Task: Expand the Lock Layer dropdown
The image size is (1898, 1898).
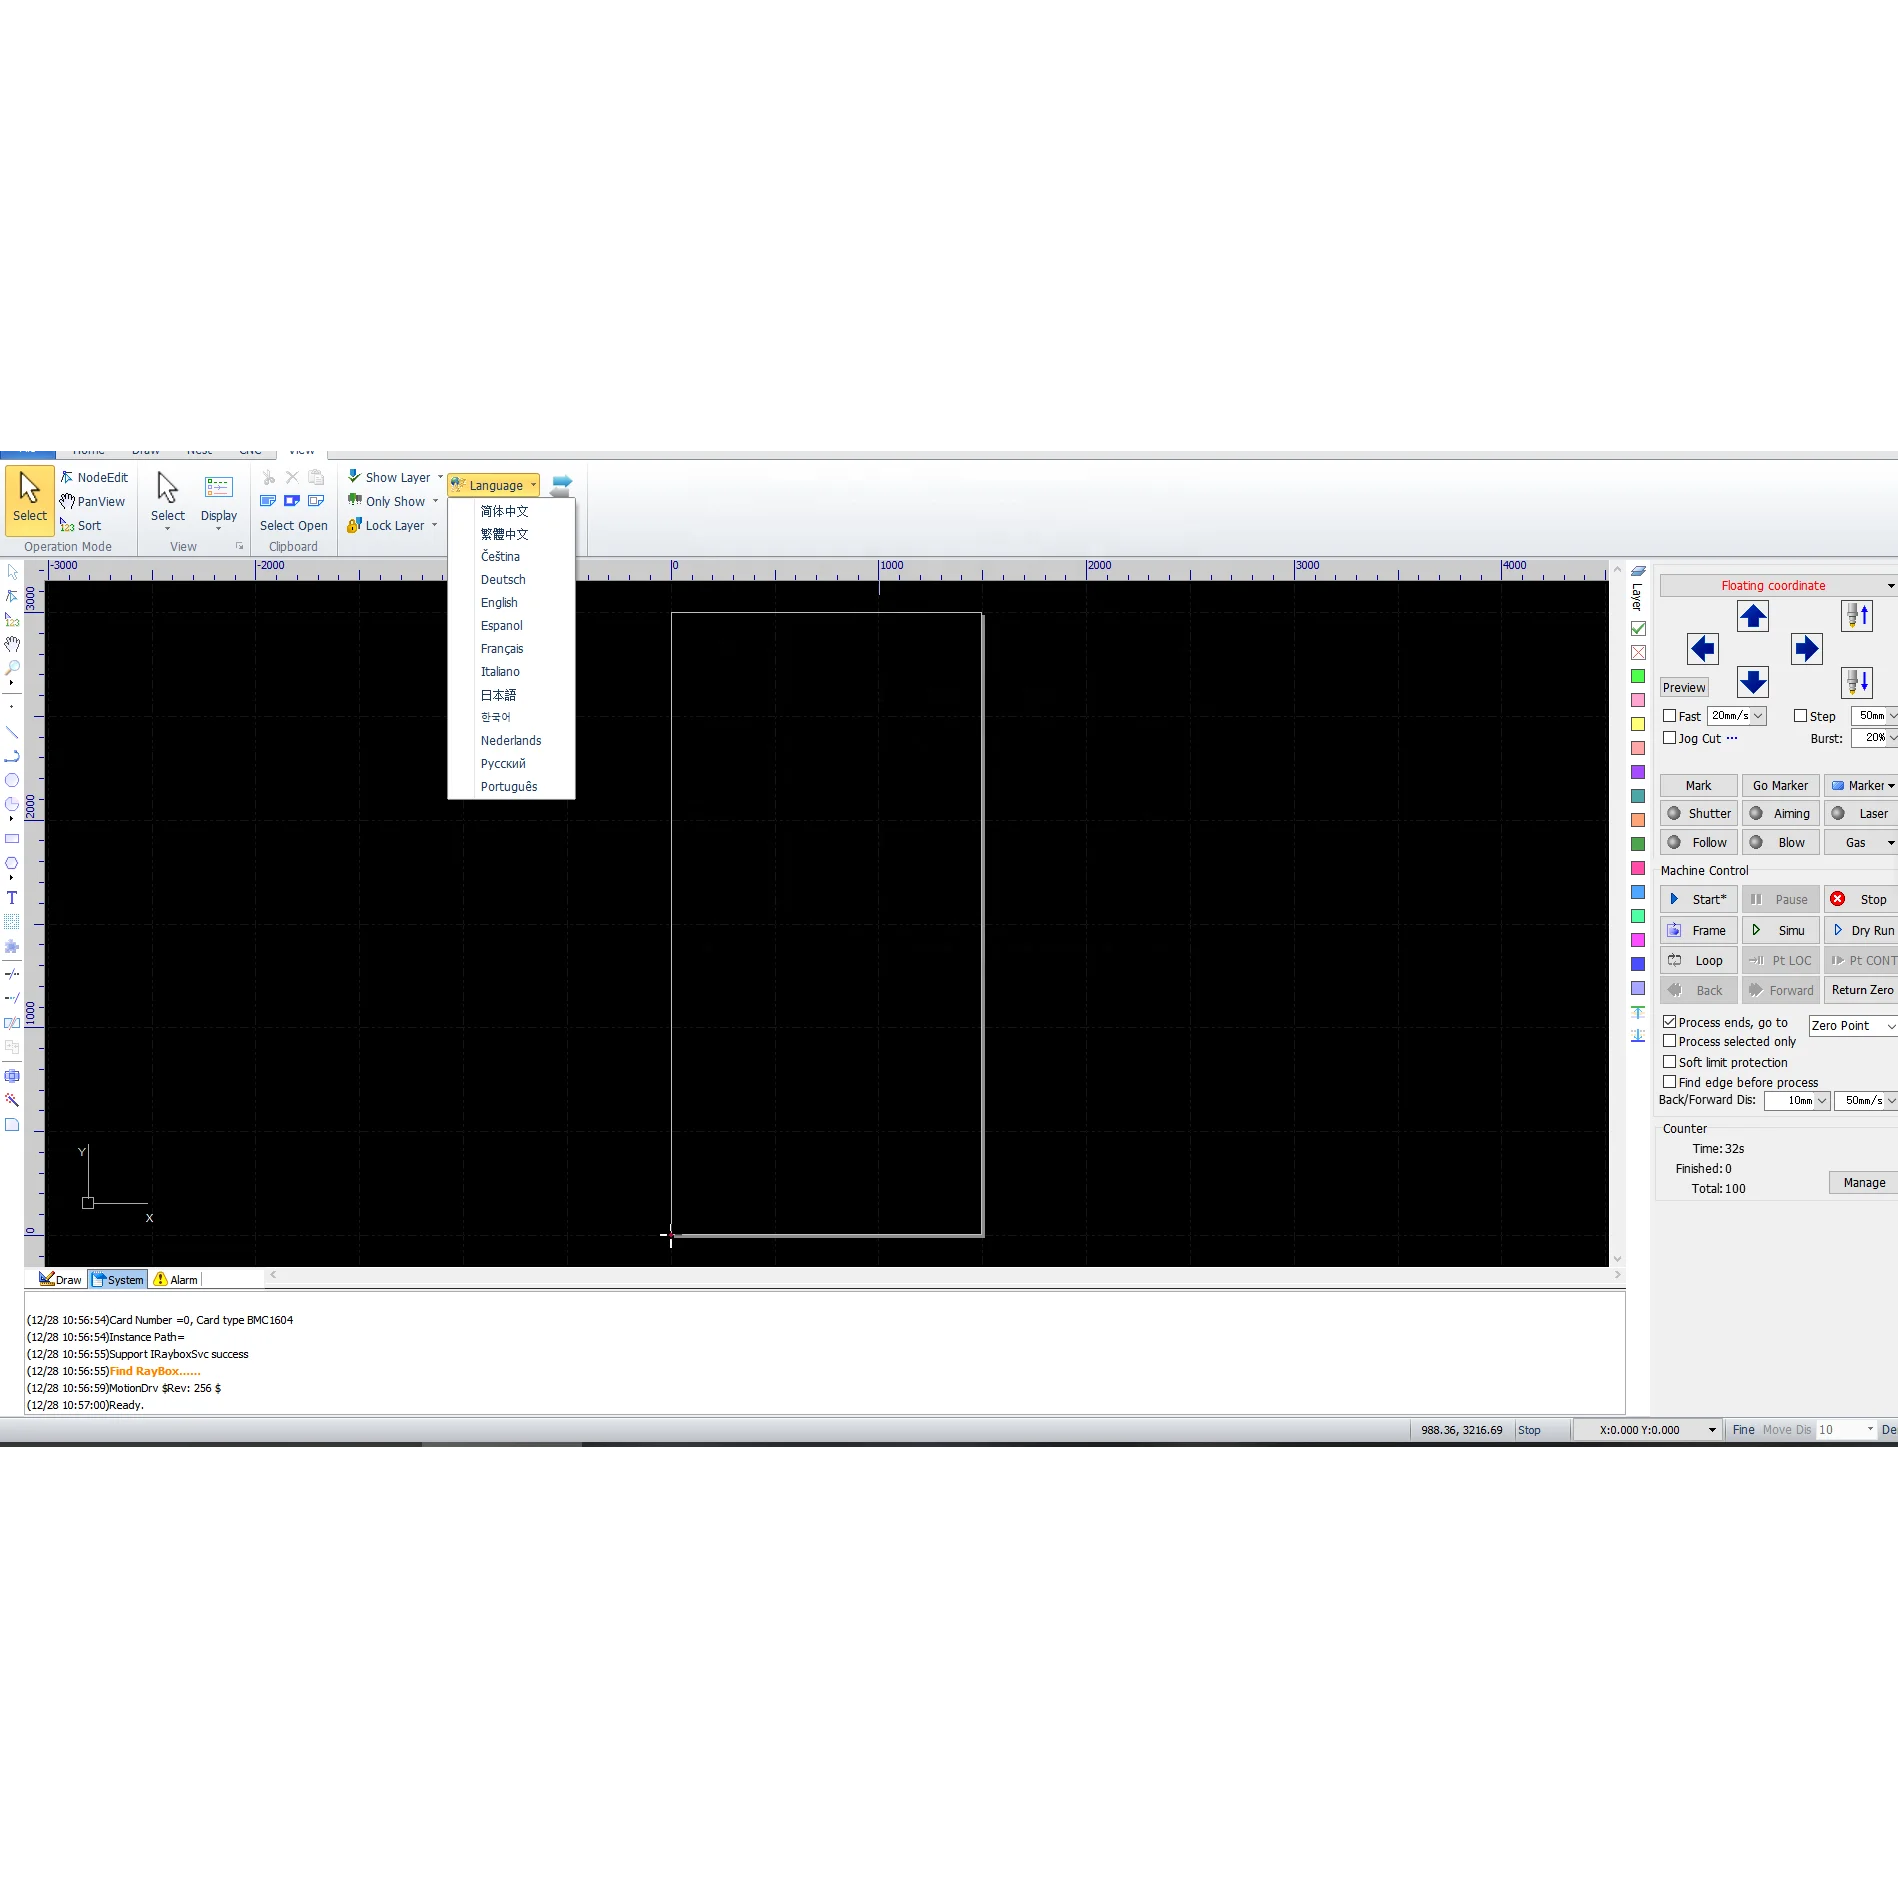Action: pos(434,526)
